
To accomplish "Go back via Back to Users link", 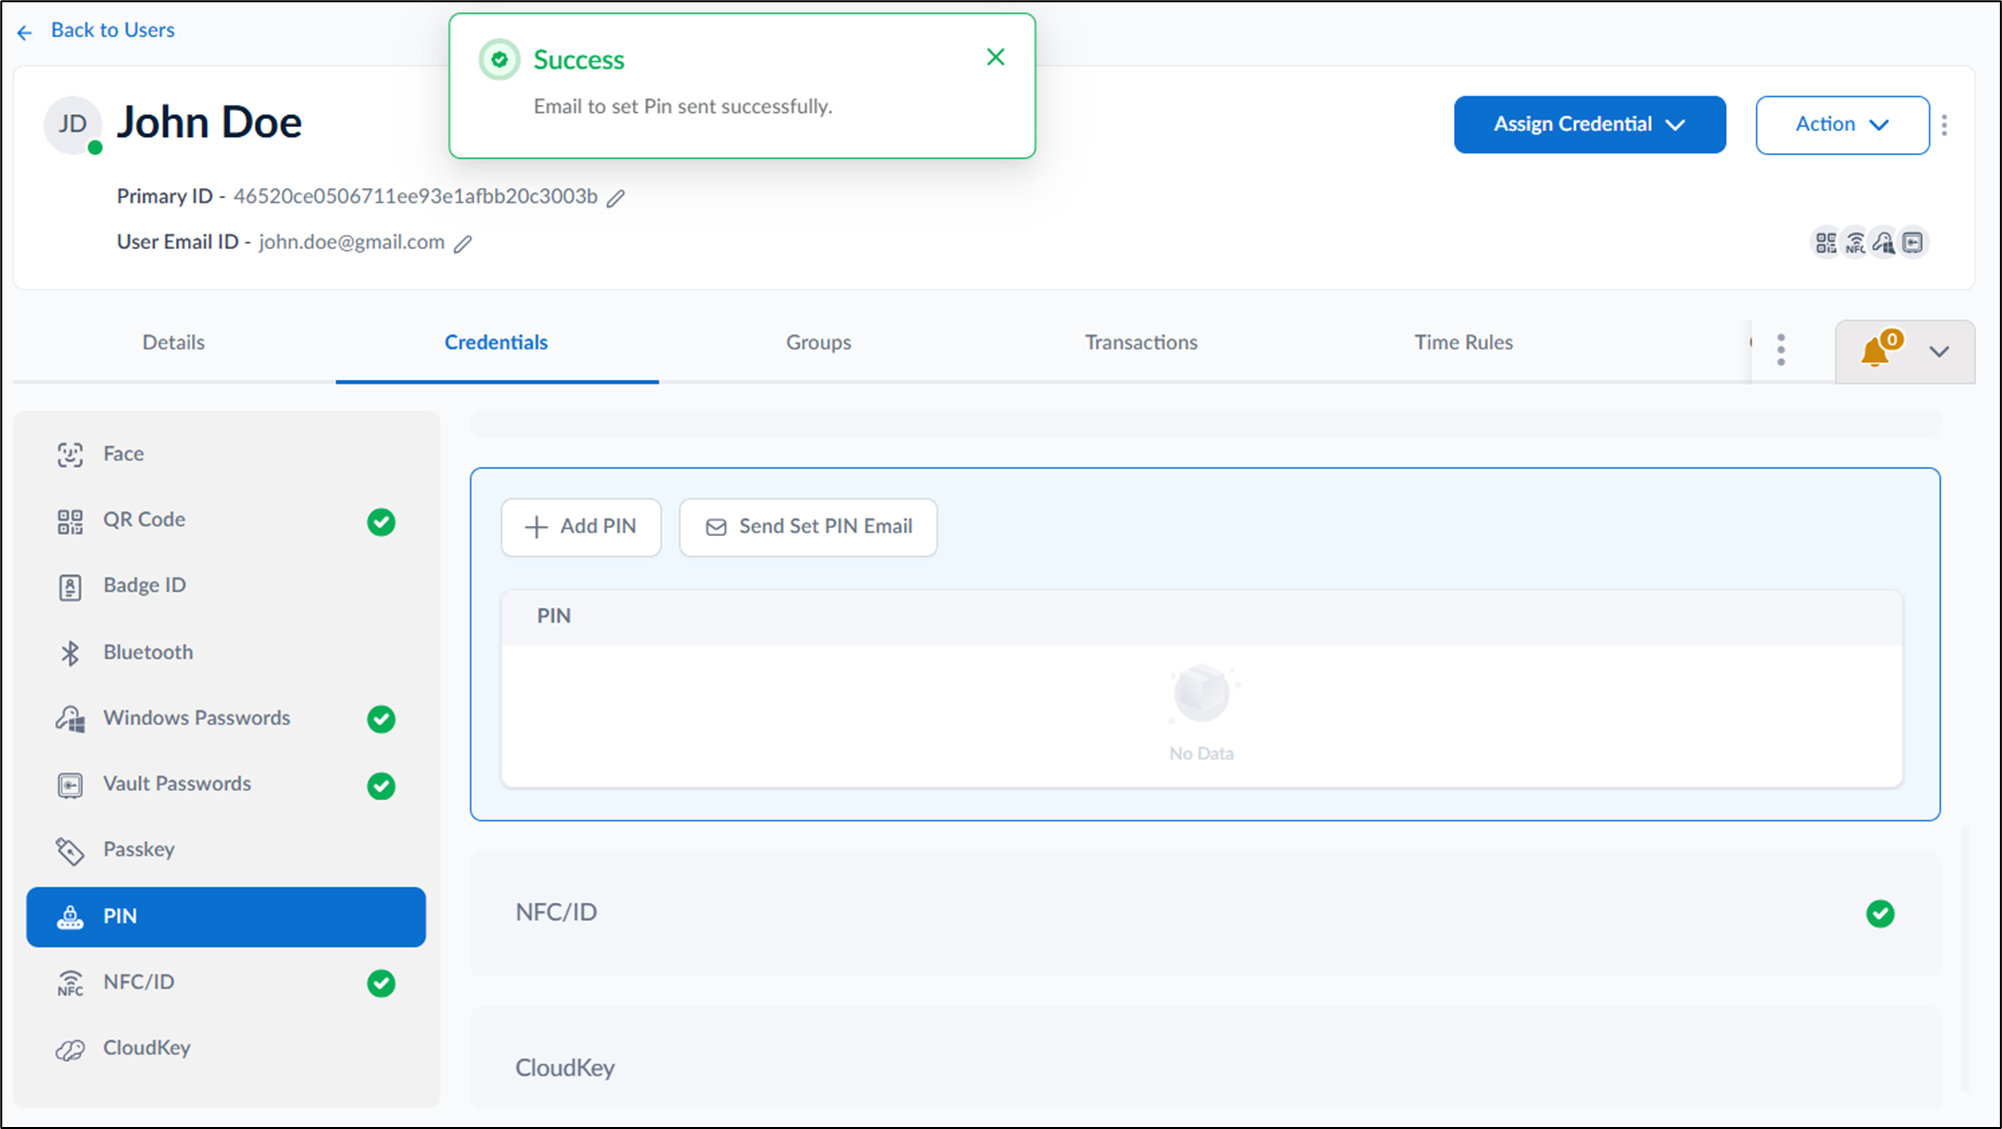I will pyautogui.click(x=112, y=30).
